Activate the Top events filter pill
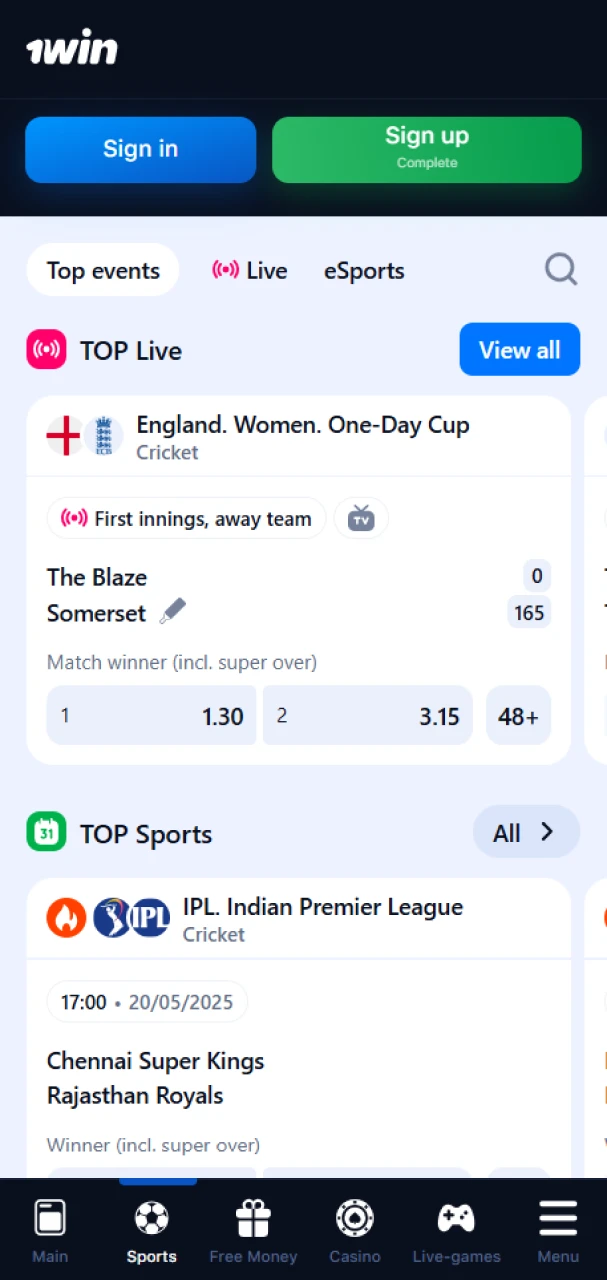607x1280 pixels. coord(102,270)
